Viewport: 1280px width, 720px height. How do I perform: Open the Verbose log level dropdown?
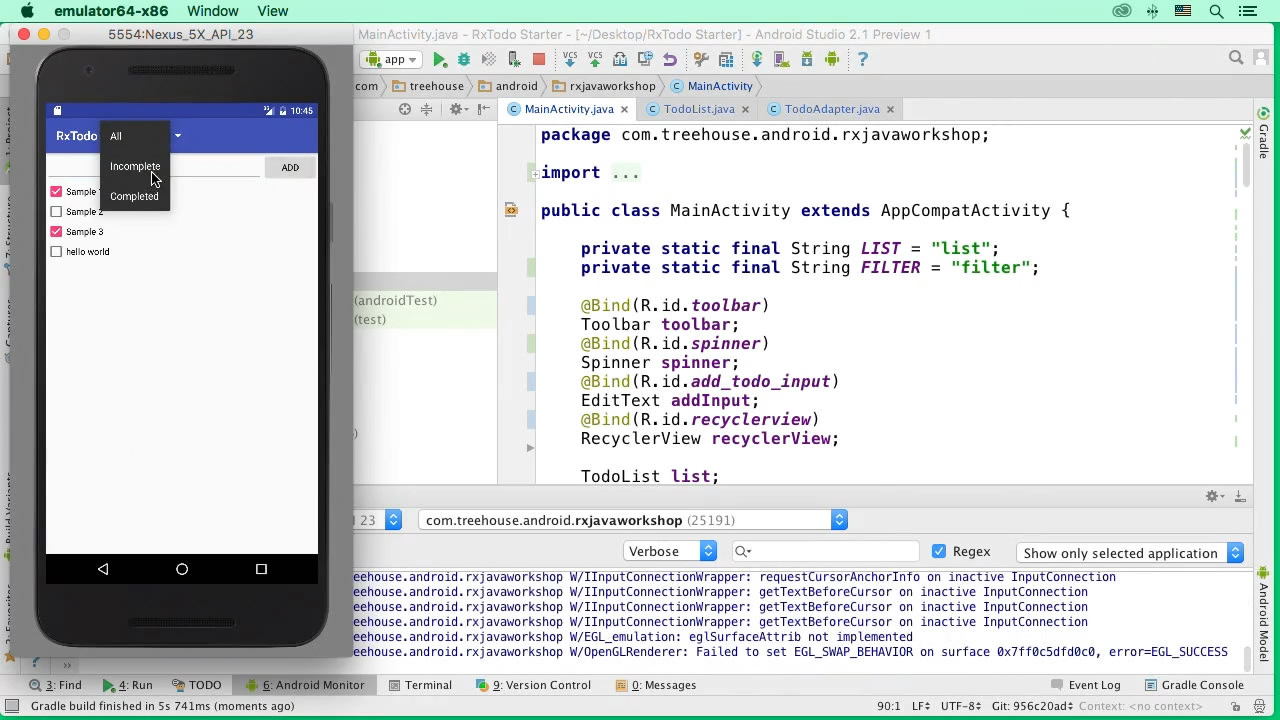pyautogui.click(x=670, y=551)
